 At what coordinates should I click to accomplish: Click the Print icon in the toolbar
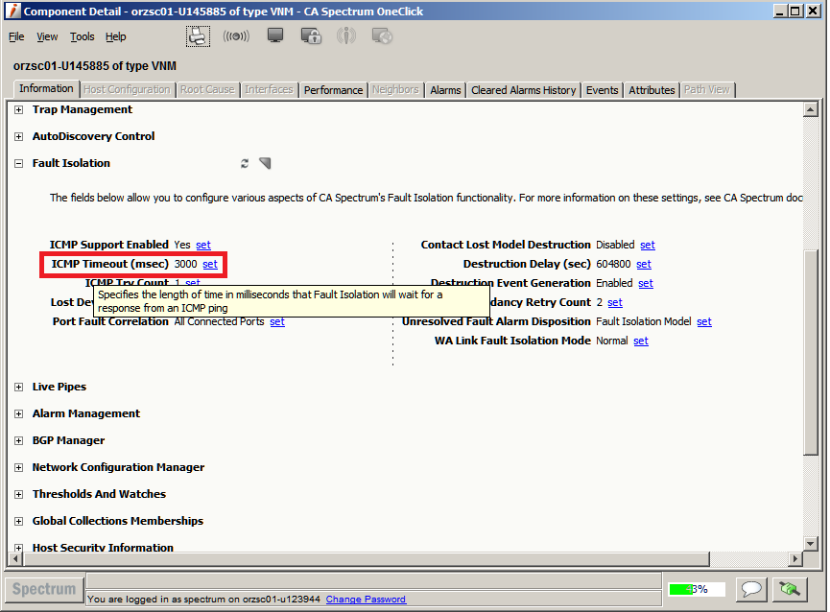197,36
